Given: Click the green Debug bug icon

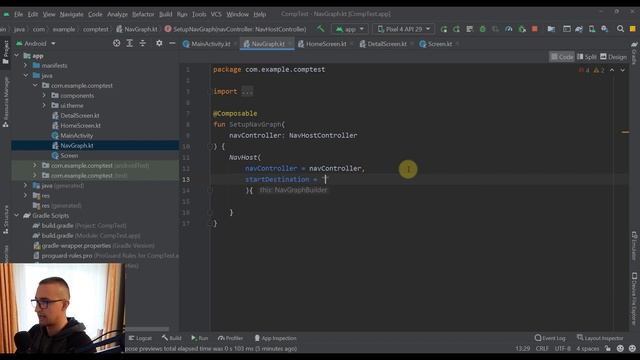Looking at the screenshot, I should point(482,29).
